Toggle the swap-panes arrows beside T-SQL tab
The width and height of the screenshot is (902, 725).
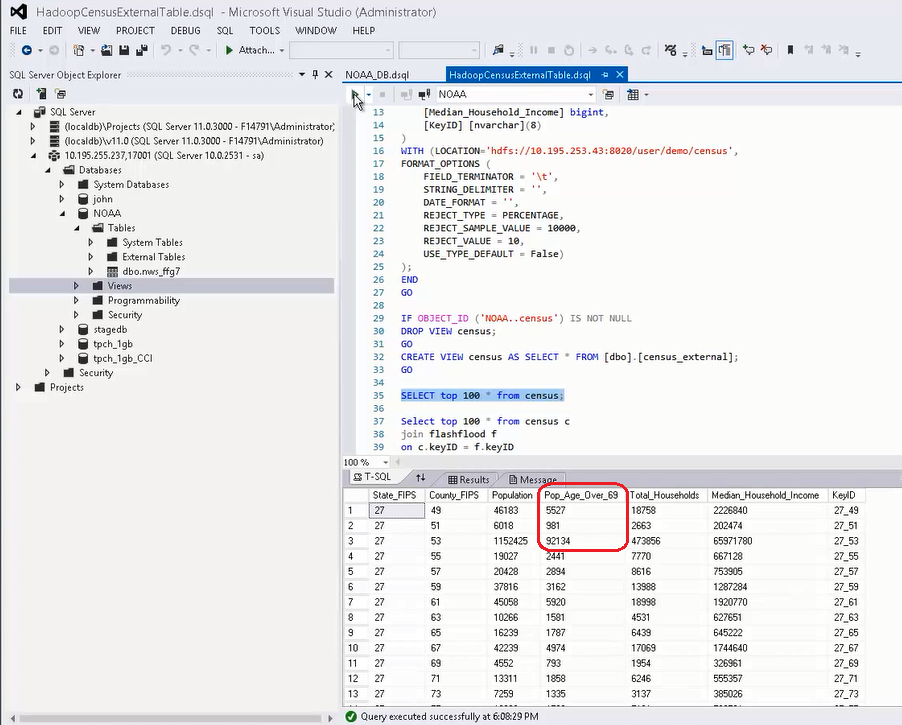[x=421, y=478]
